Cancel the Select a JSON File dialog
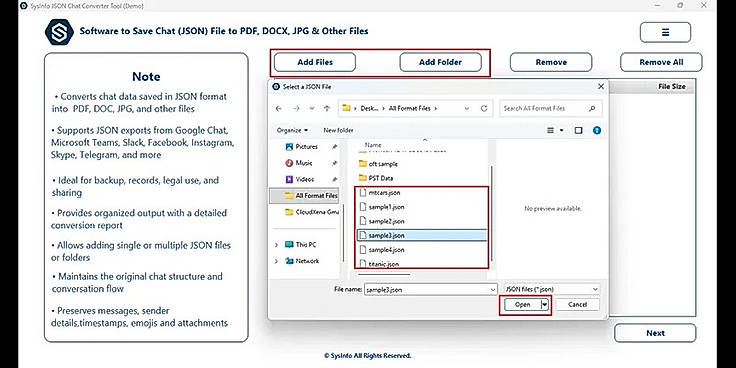 click(577, 305)
